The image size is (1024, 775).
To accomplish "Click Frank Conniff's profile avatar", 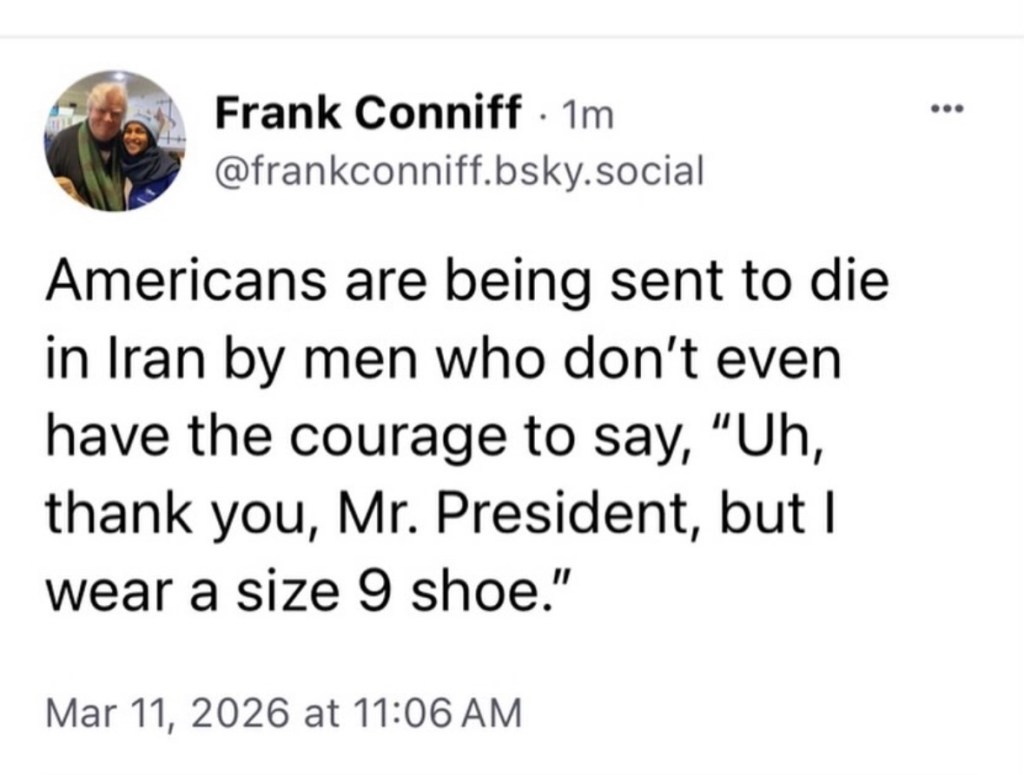I will tap(110, 140).
